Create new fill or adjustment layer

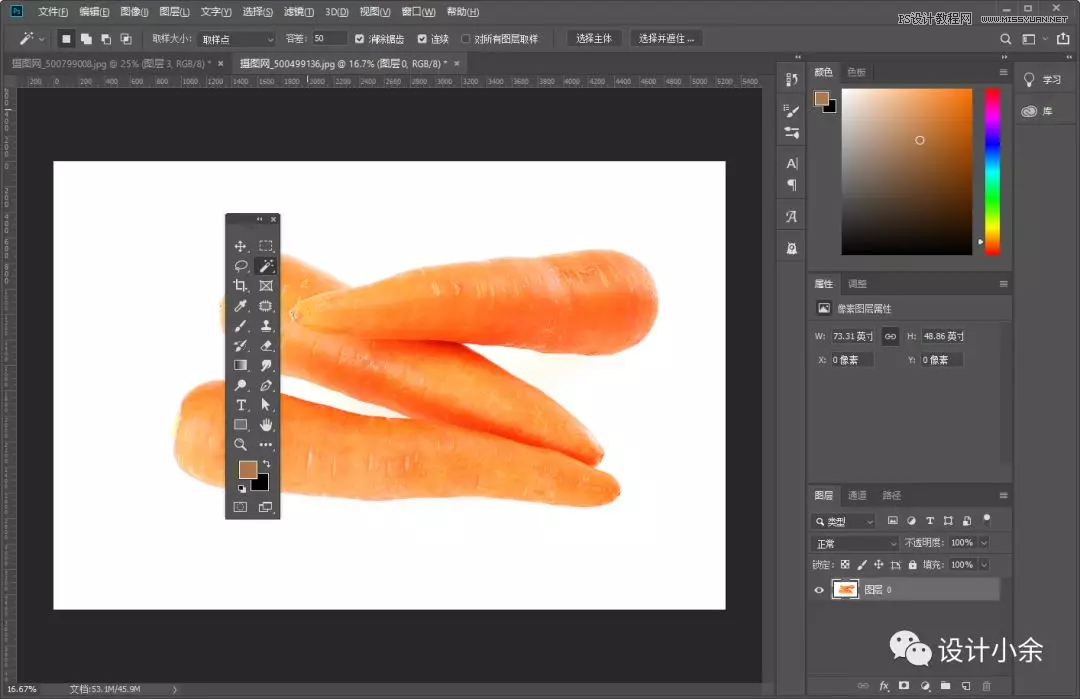(925, 686)
